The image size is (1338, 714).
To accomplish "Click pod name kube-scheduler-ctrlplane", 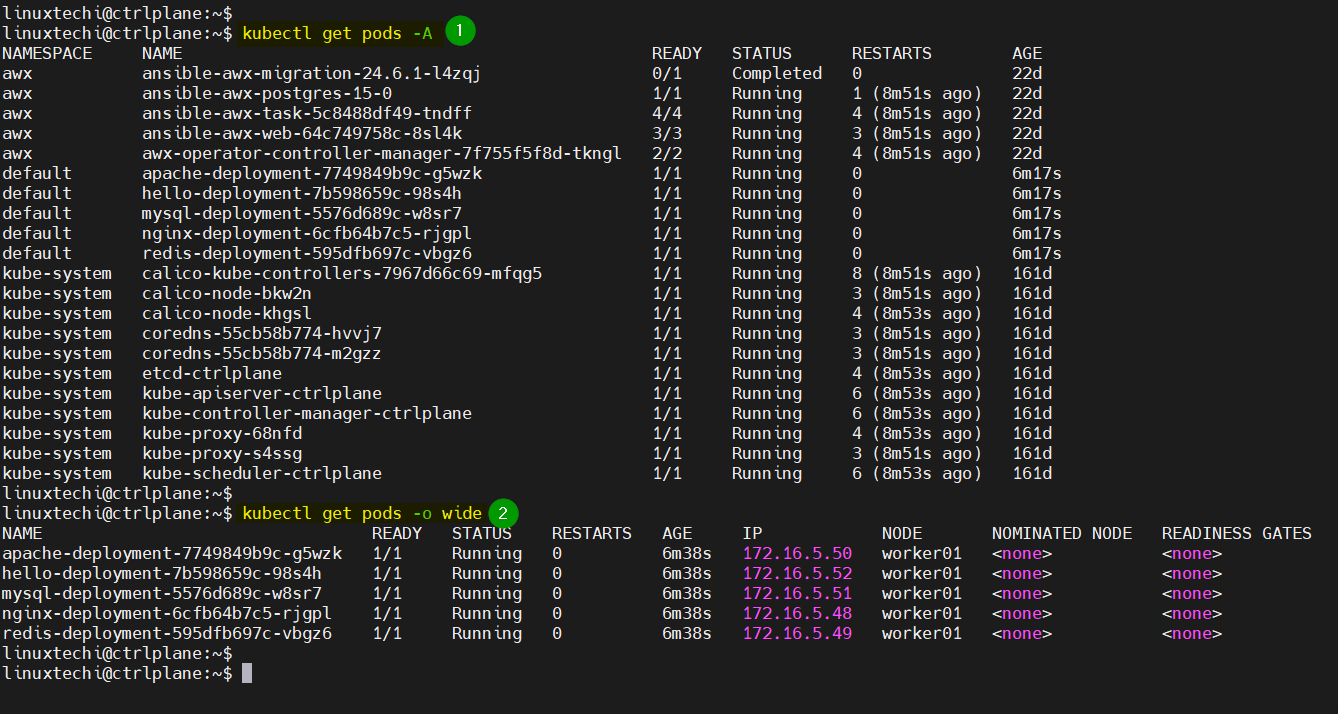I will (x=262, y=474).
